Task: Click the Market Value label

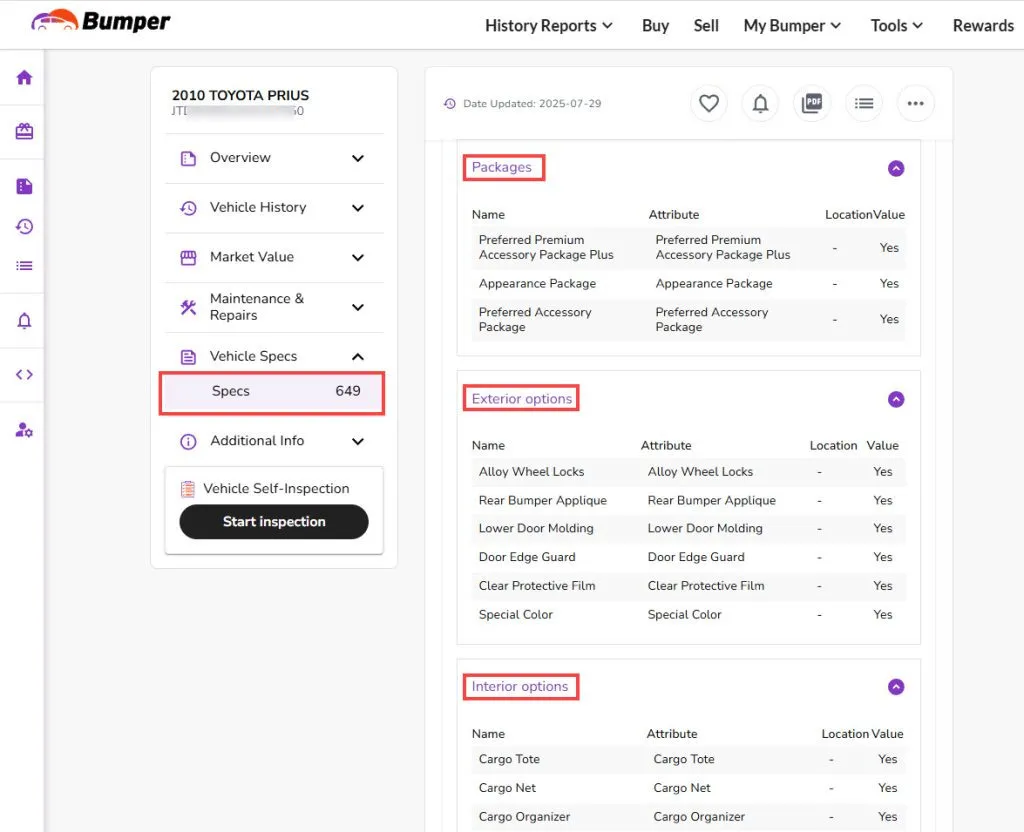Action: [x=252, y=257]
